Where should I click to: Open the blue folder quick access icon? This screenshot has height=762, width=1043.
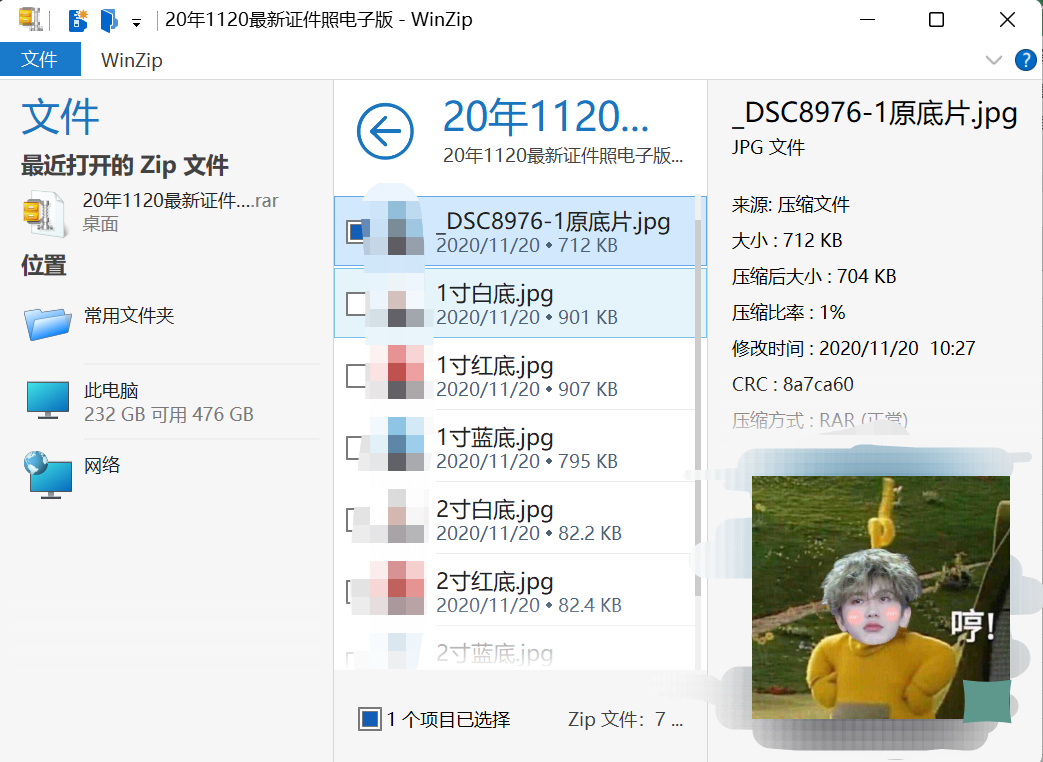pyautogui.click(x=111, y=19)
